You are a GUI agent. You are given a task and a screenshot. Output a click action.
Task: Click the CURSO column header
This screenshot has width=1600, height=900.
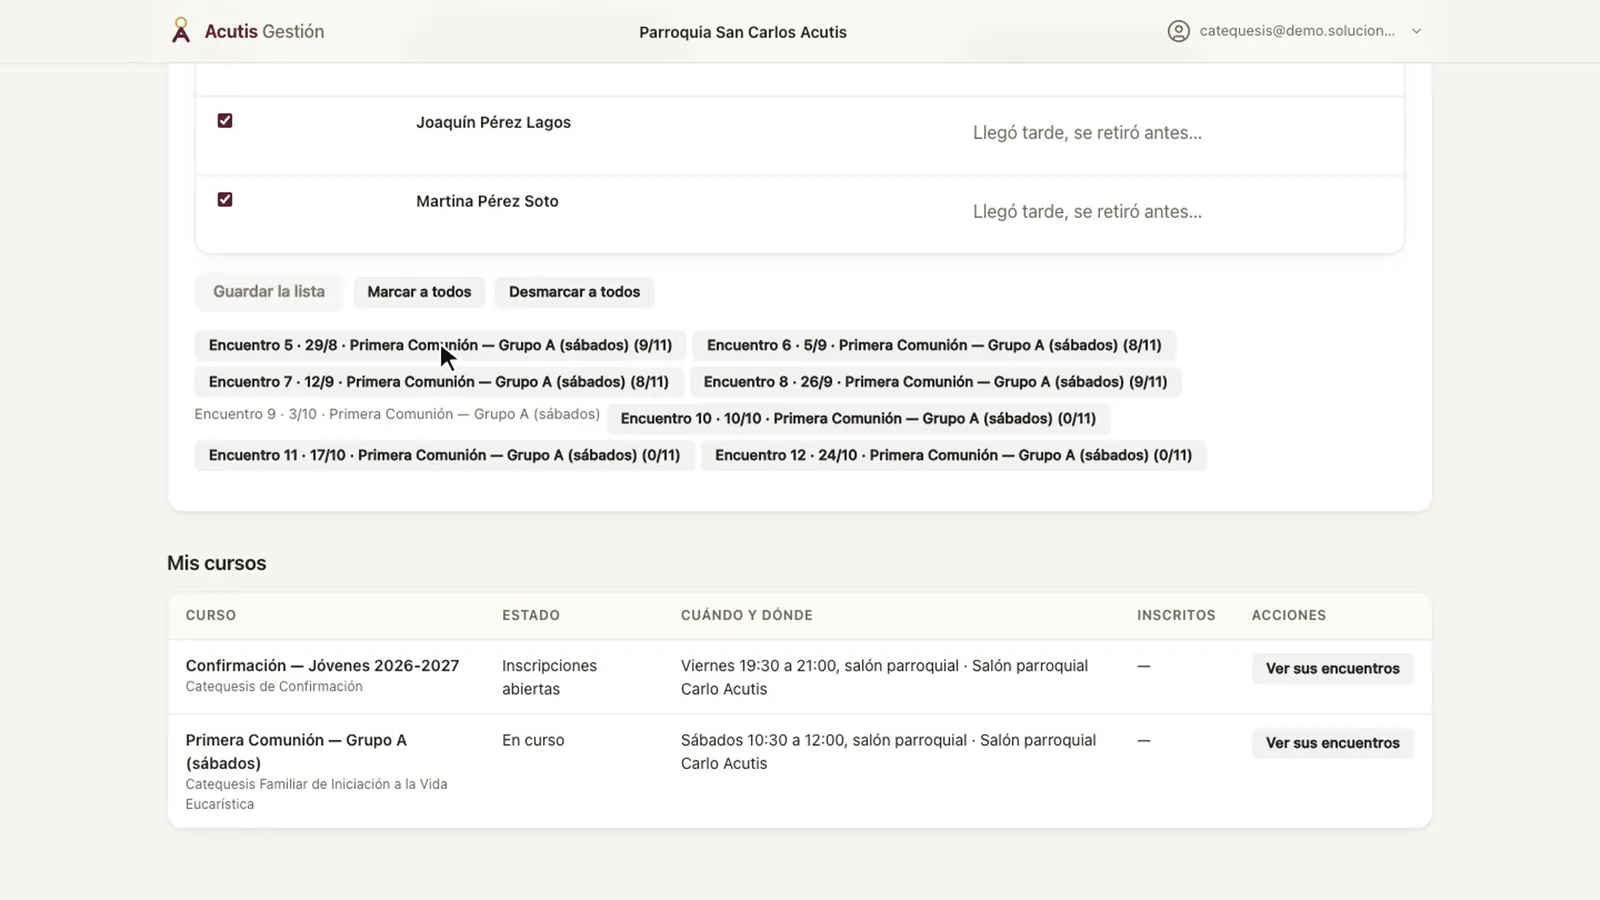tap(211, 615)
